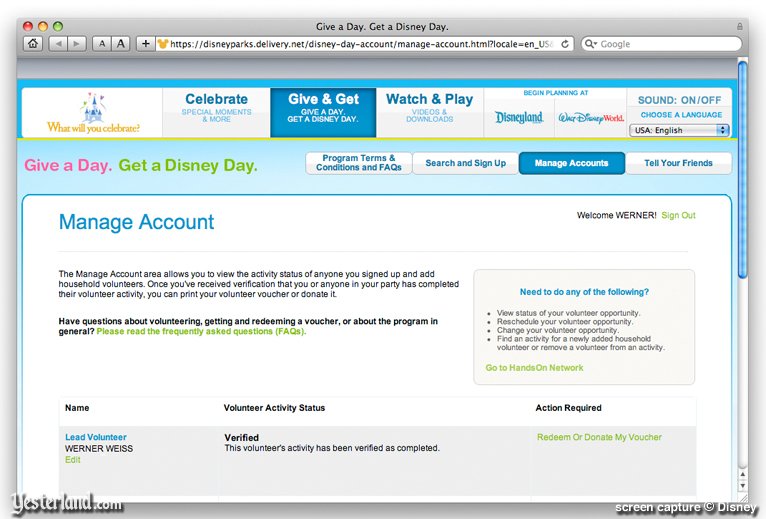Switch to Search and Sign Up tab
Screen dimensions: 766x519
tap(466, 163)
